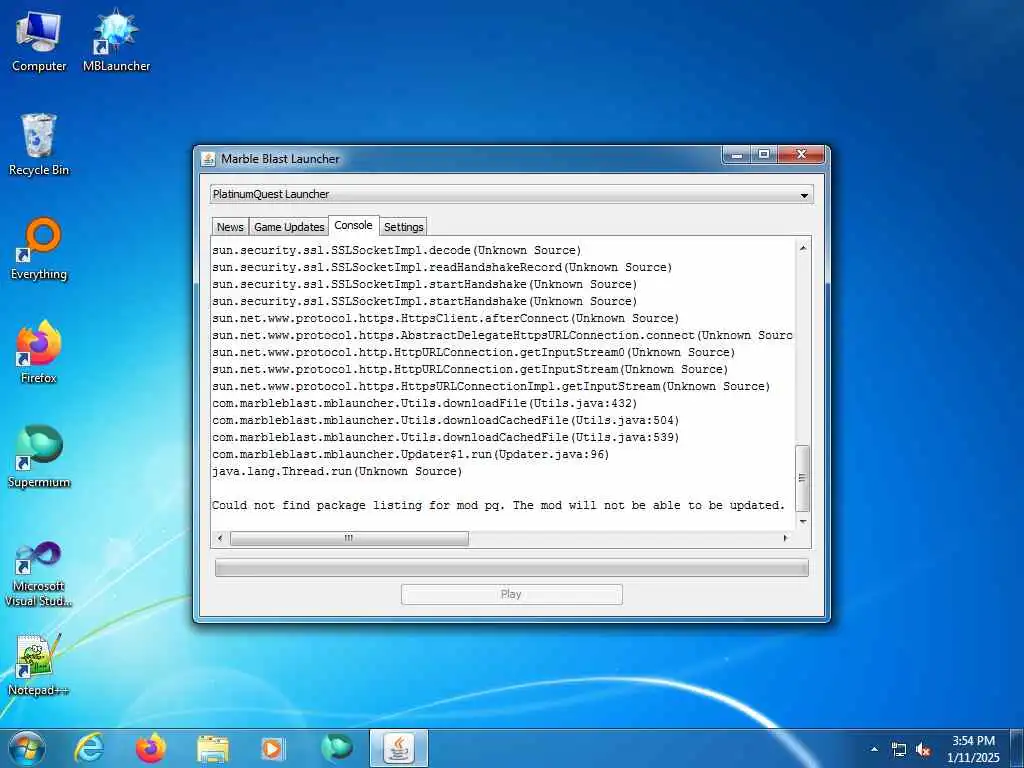Click the console scroll-right arrow

786,538
